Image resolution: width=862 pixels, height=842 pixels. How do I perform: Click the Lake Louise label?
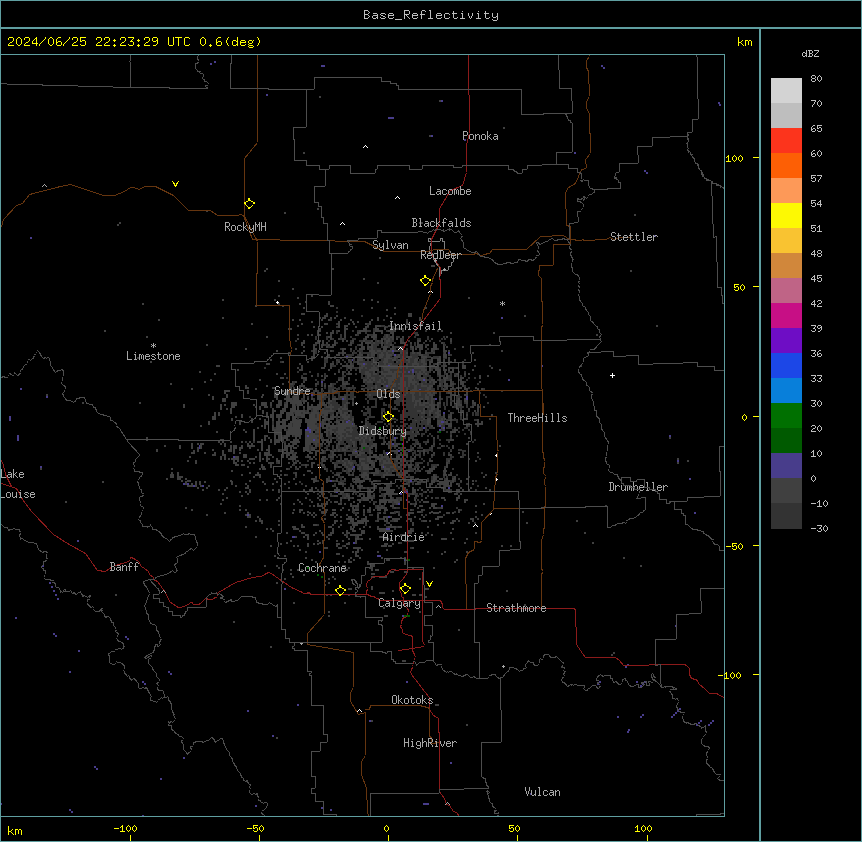pyautogui.click(x=18, y=484)
